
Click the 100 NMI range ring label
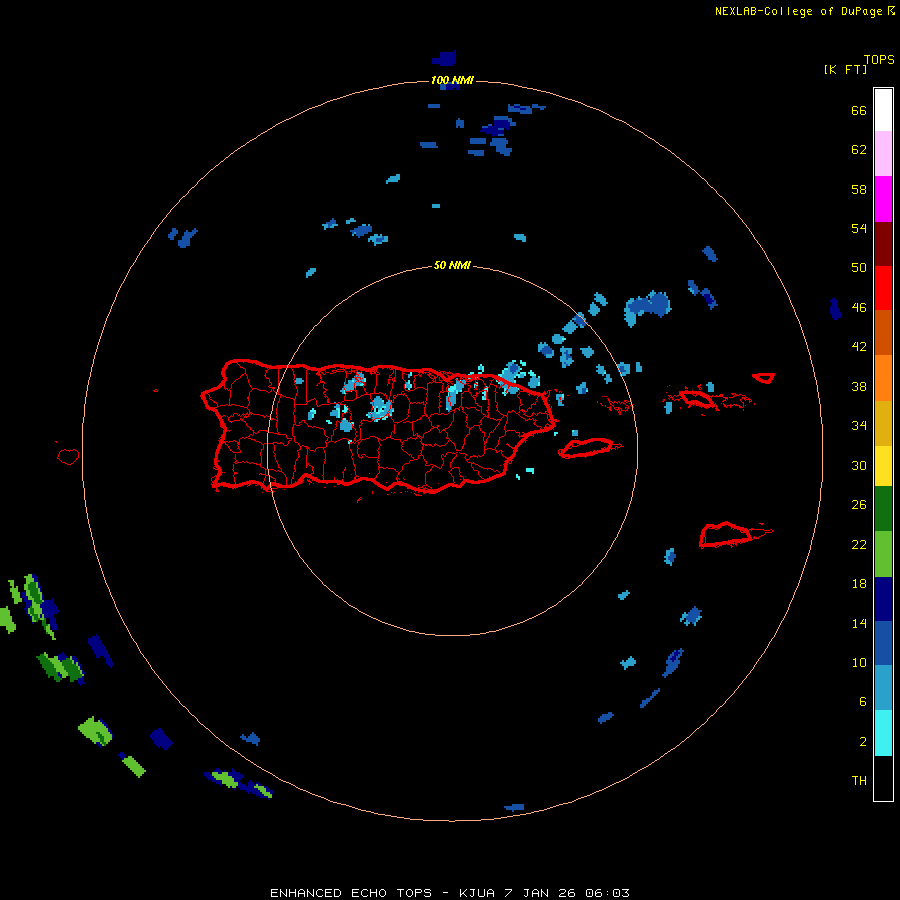pos(452,80)
